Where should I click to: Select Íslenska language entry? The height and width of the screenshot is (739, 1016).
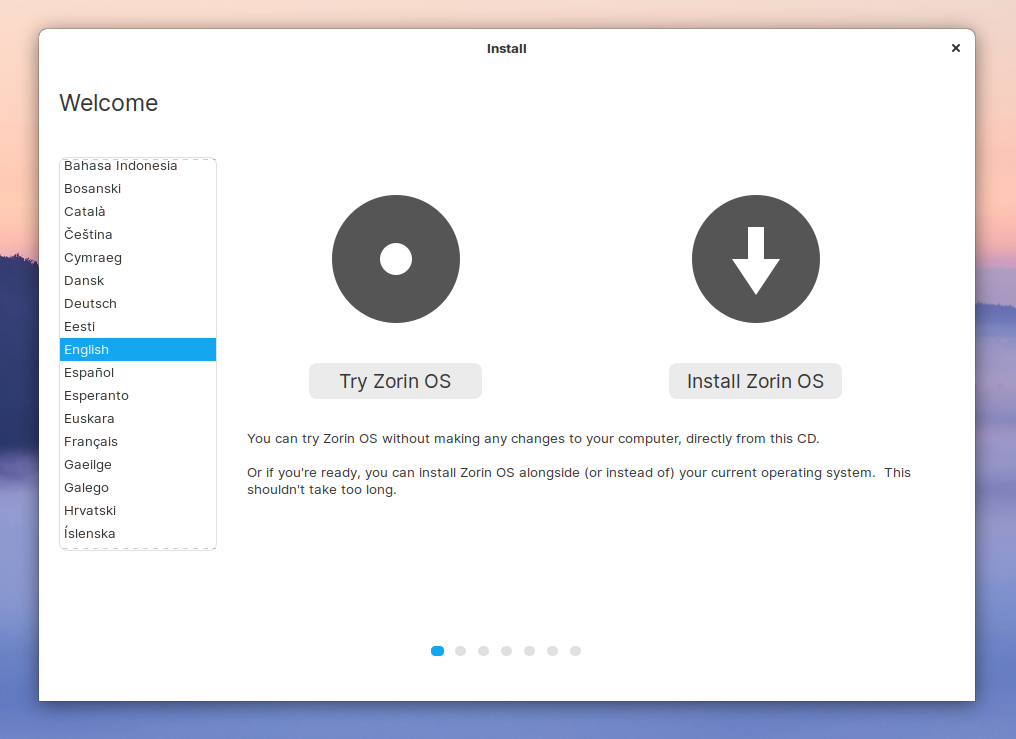(138, 534)
